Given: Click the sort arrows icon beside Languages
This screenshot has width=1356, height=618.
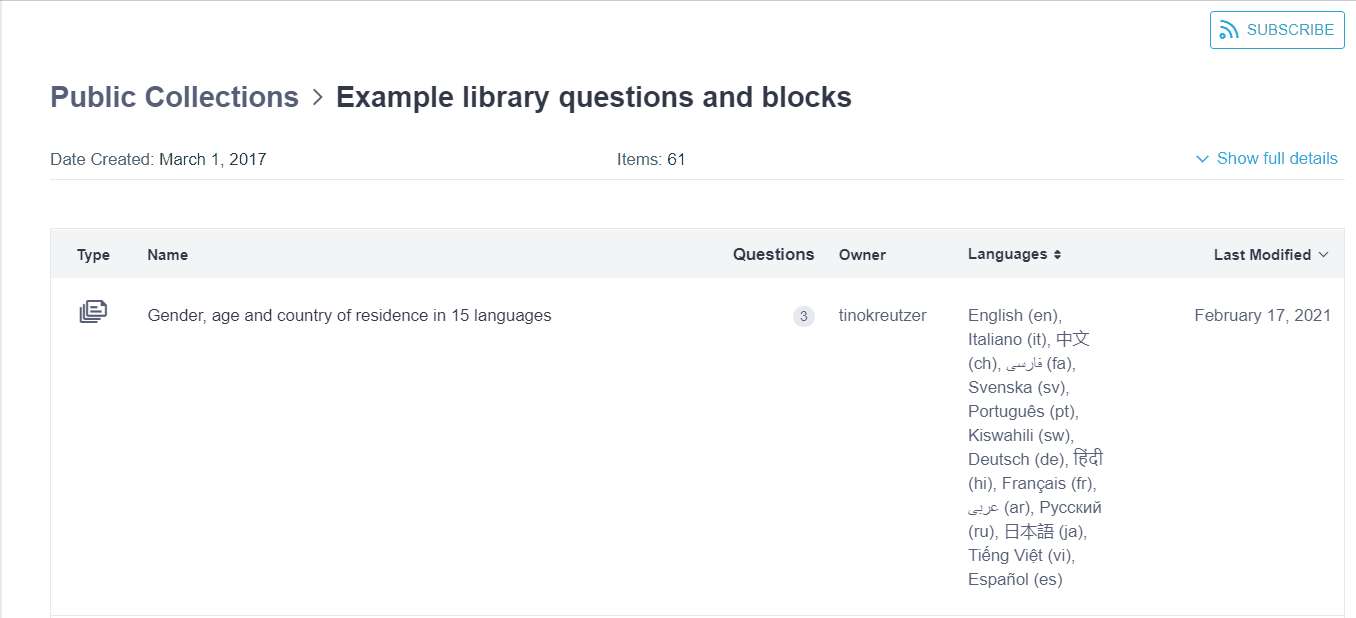Looking at the screenshot, I should (1057, 255).
